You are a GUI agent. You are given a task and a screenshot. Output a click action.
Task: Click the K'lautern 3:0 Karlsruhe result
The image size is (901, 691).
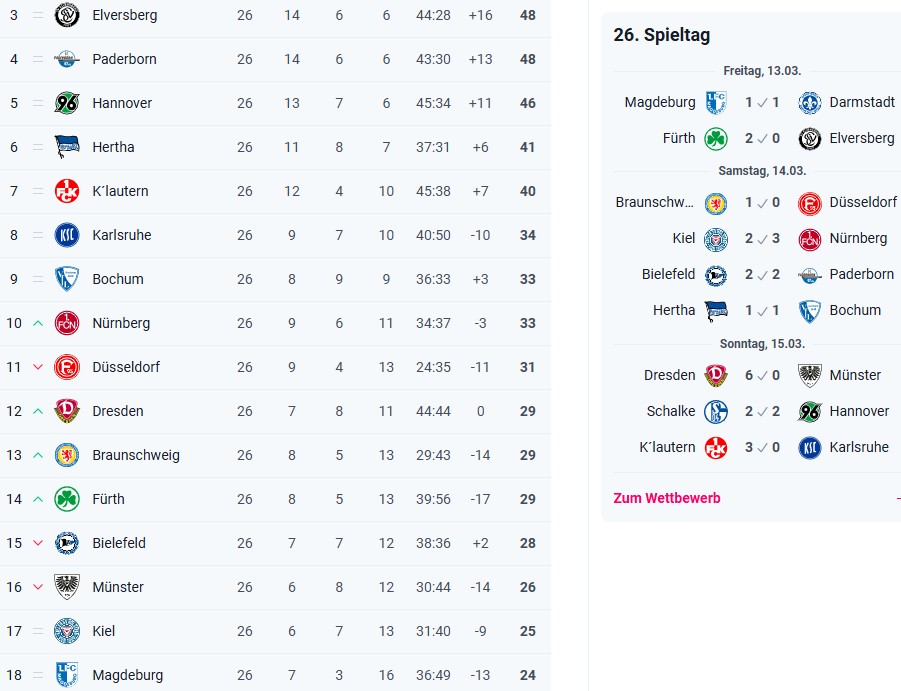click(x=762, y=447)
